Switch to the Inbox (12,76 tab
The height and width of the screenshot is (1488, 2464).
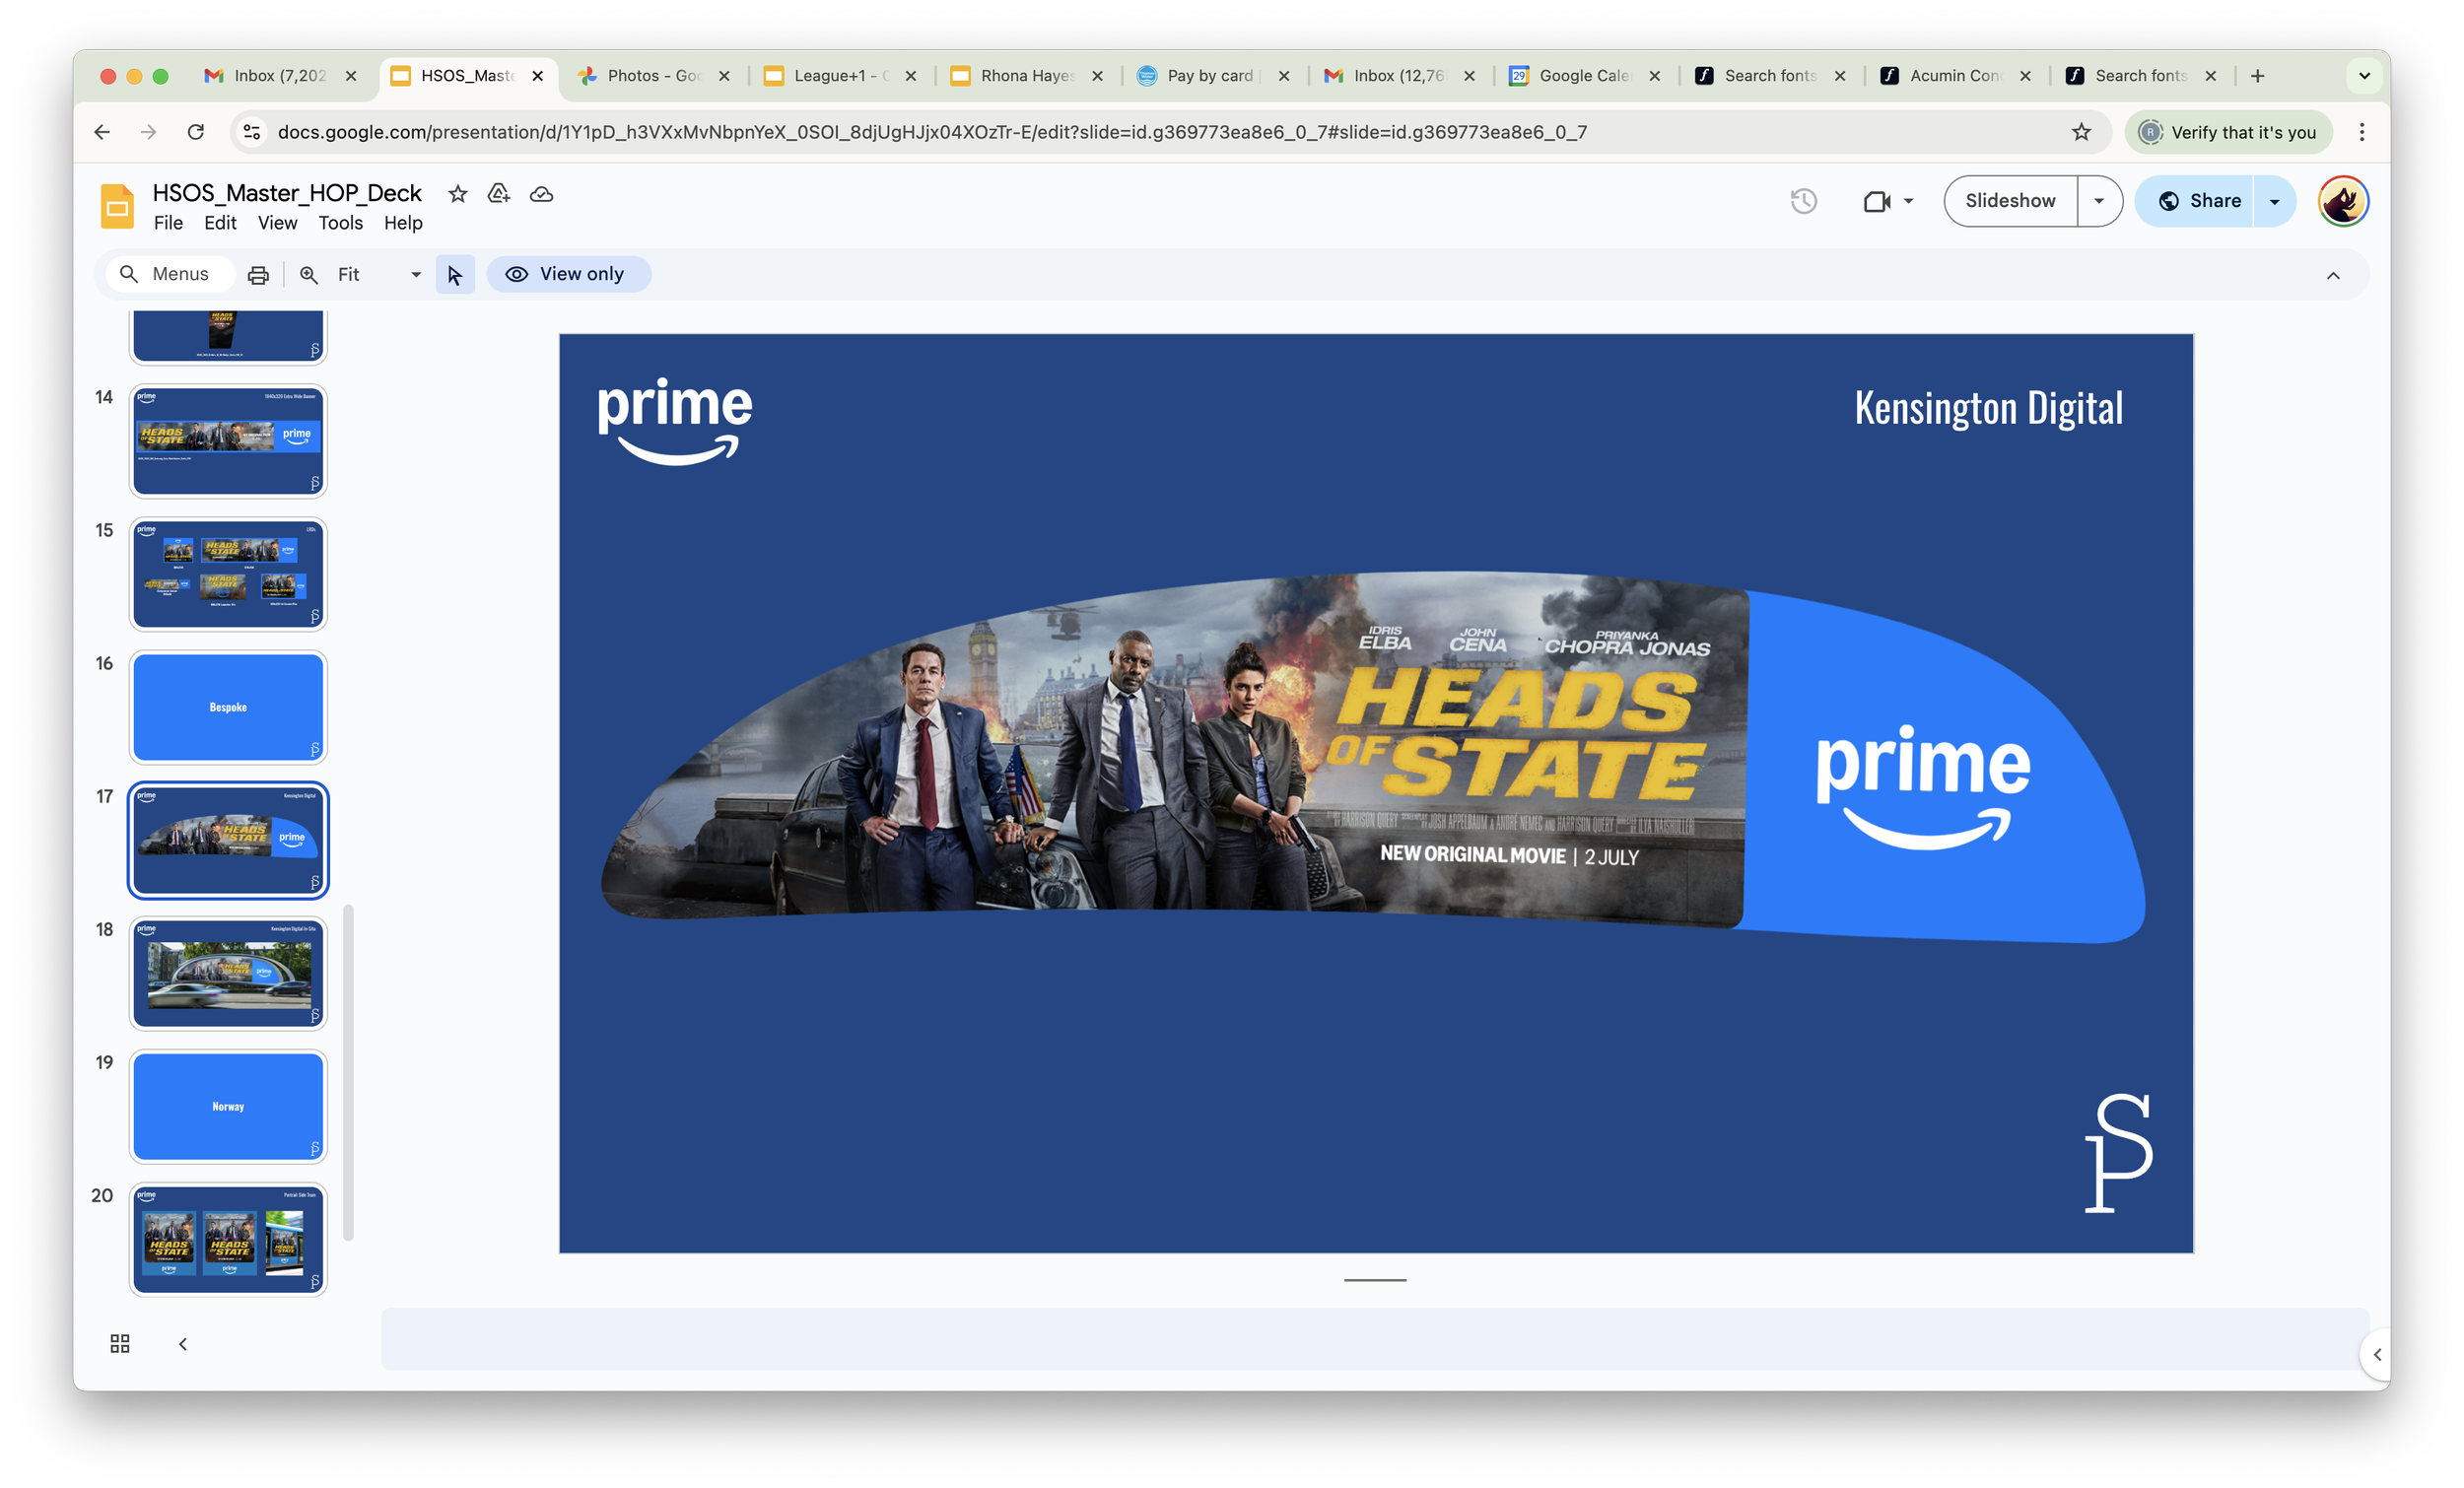tap(1398, 76)
